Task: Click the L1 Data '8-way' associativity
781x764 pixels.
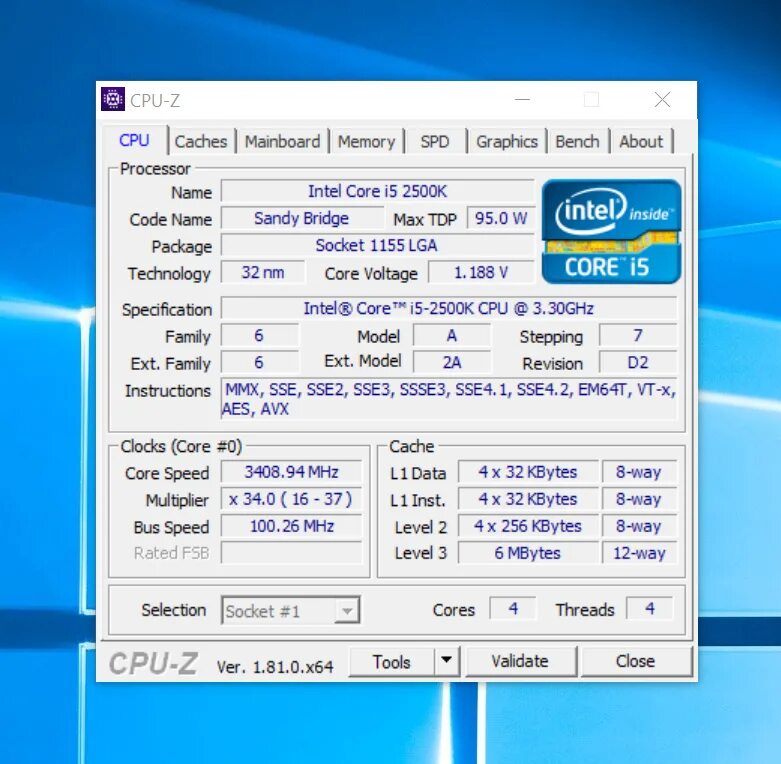Action: 639,472
